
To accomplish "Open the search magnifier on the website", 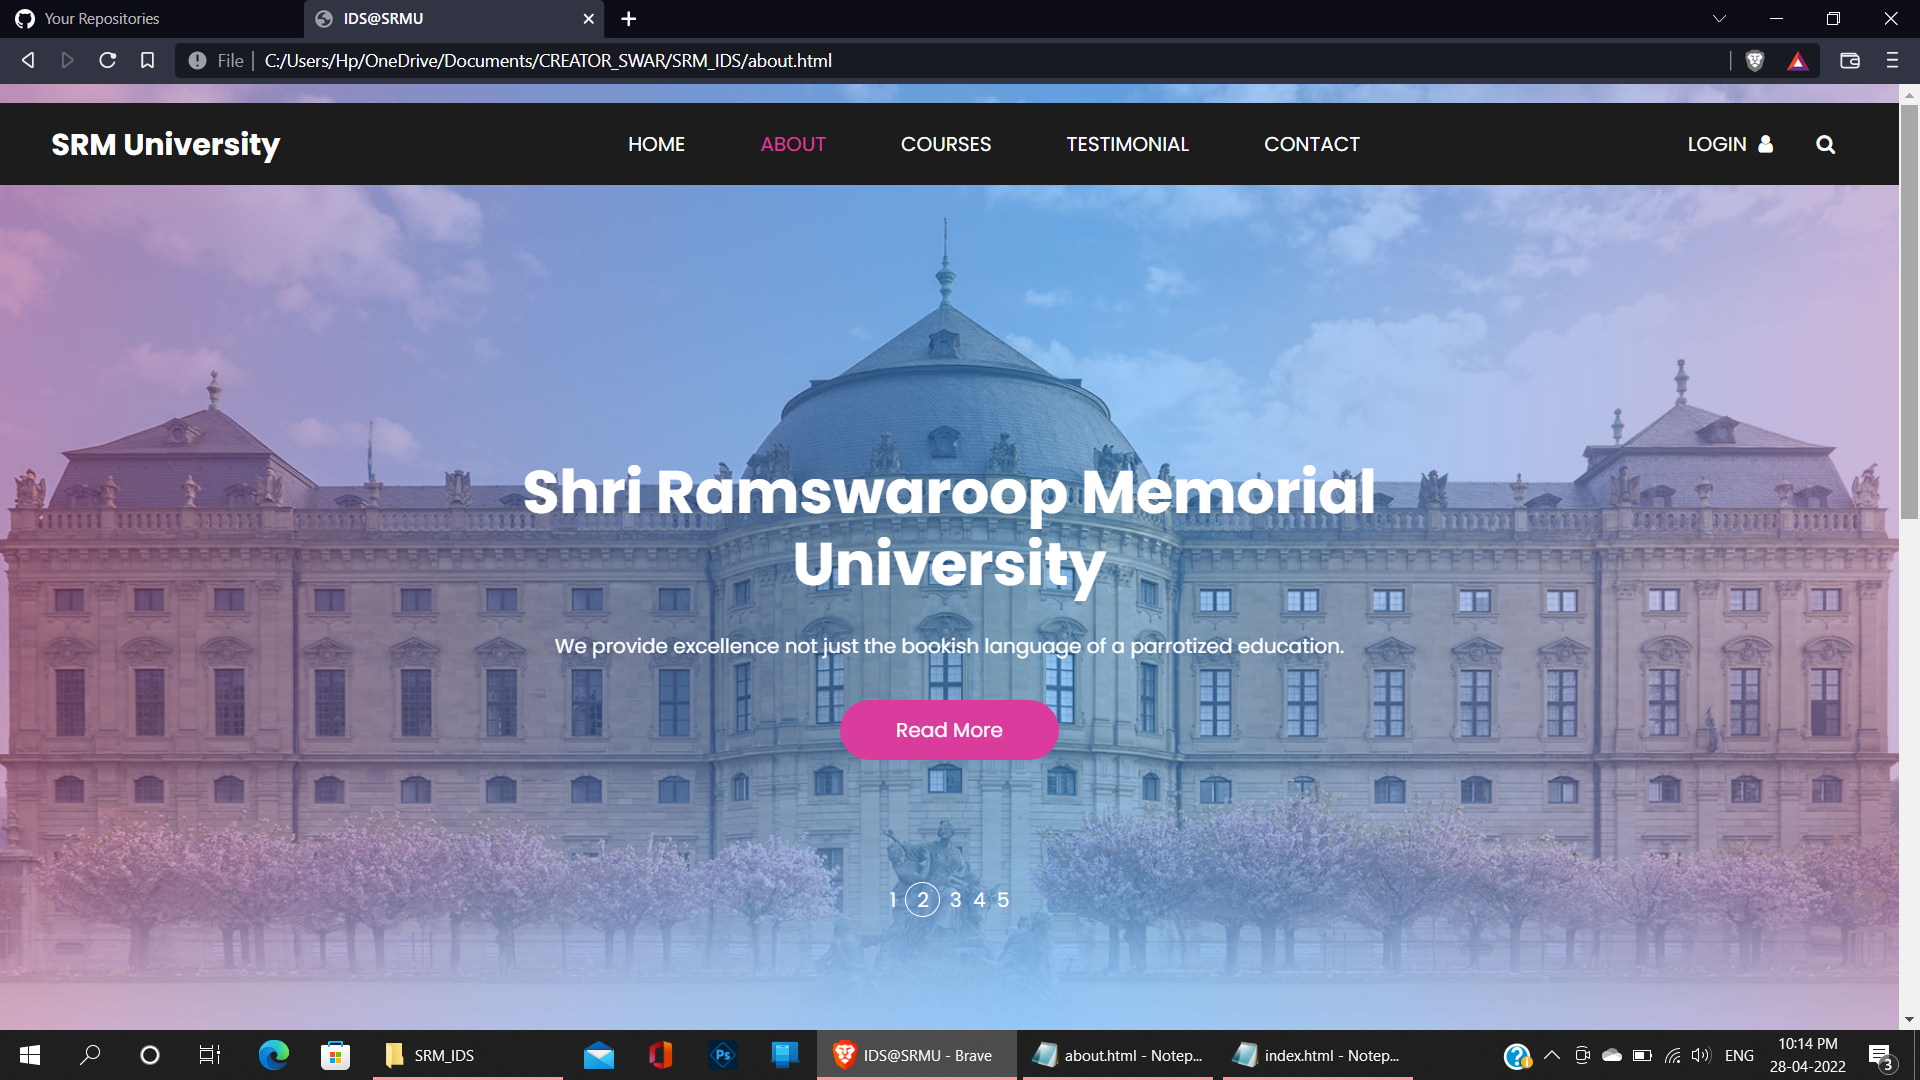I will (x=1825, y=144).
